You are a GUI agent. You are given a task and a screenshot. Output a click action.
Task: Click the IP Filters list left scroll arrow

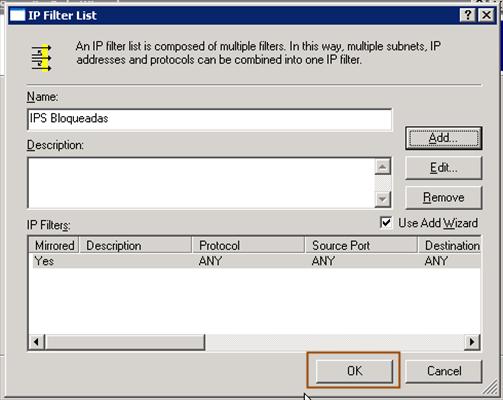tap(36, 342)
